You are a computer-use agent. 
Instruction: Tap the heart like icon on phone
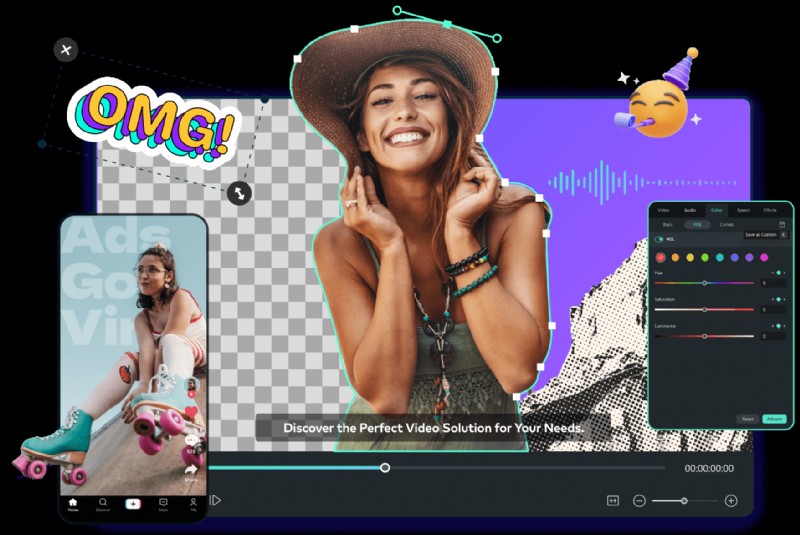[x=191, y=411]
